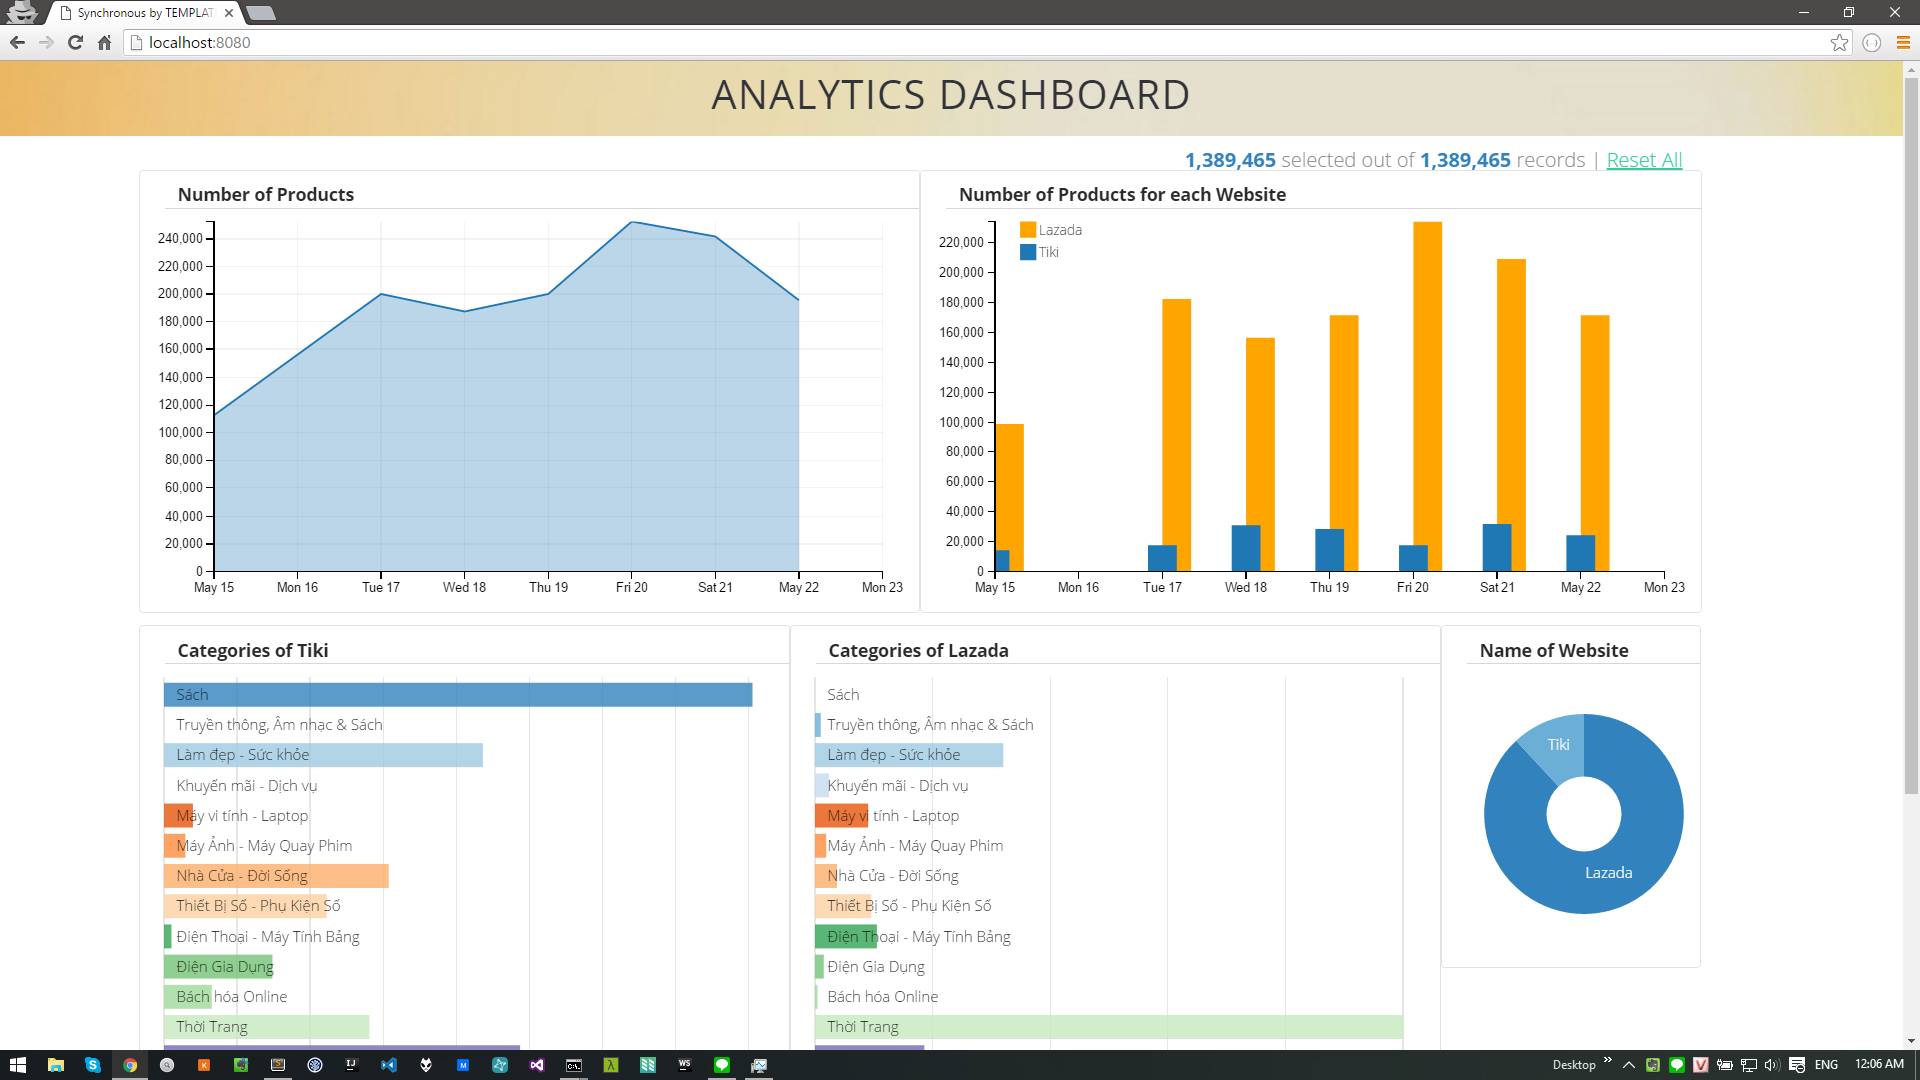The height and width of the screenshot is (1080, 1920).
Task: Launch IntelliJ IDEA from the taskbar
Action: 352,1065
